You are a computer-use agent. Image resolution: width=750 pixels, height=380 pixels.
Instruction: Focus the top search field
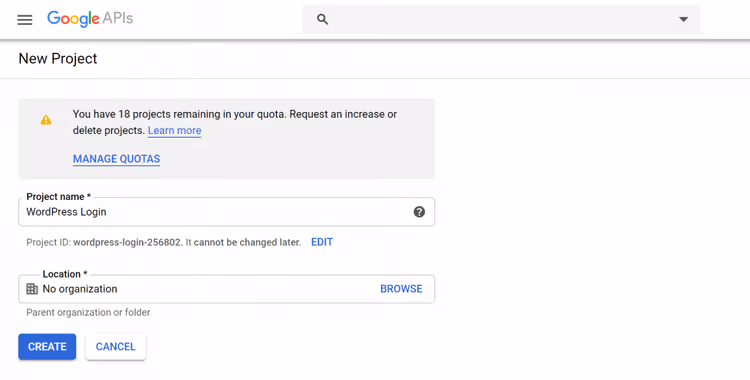pos(501,19)
